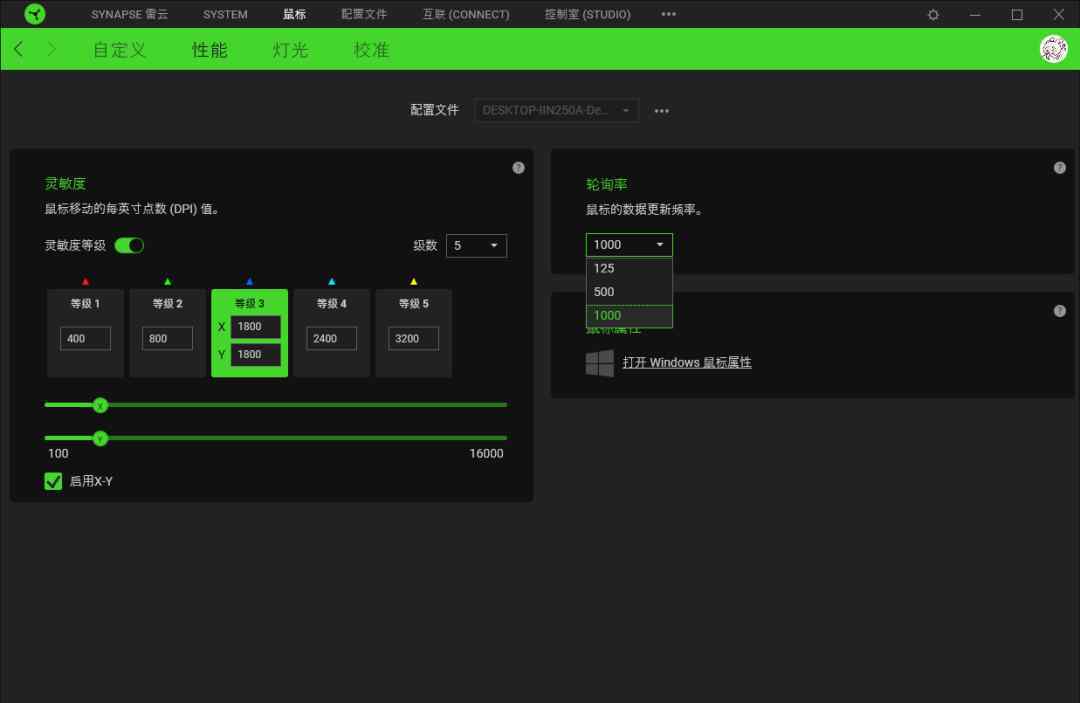Image resolution: width=1080 pixels, height=703 pixels.
Task: Open the user avatar profile
Action: [x=1053, y=49]
